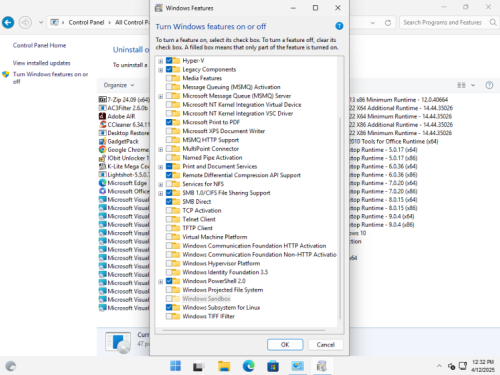Open the view options dropdown arrow
500x375 pixels.
(473, 85)
